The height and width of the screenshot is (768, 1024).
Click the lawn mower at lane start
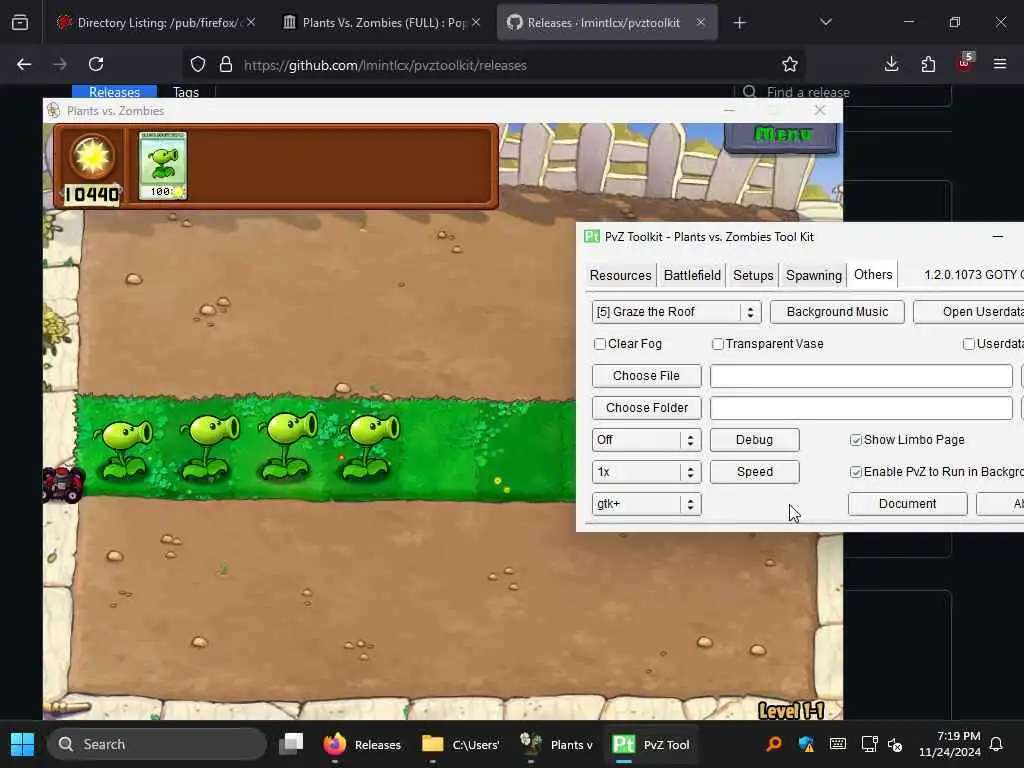pyautogui.click(x=63, y=485)
